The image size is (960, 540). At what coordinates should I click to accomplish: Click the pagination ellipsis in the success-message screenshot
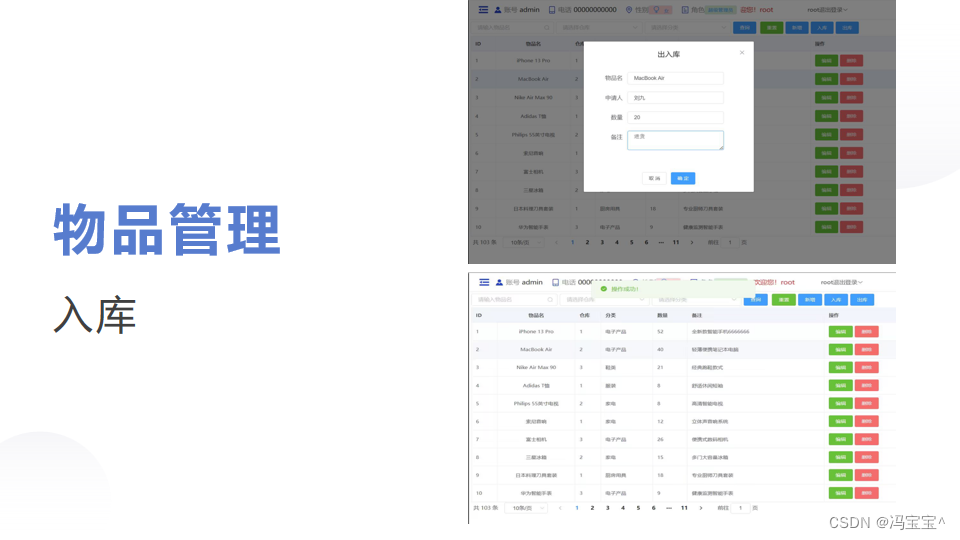coord(669,508)
